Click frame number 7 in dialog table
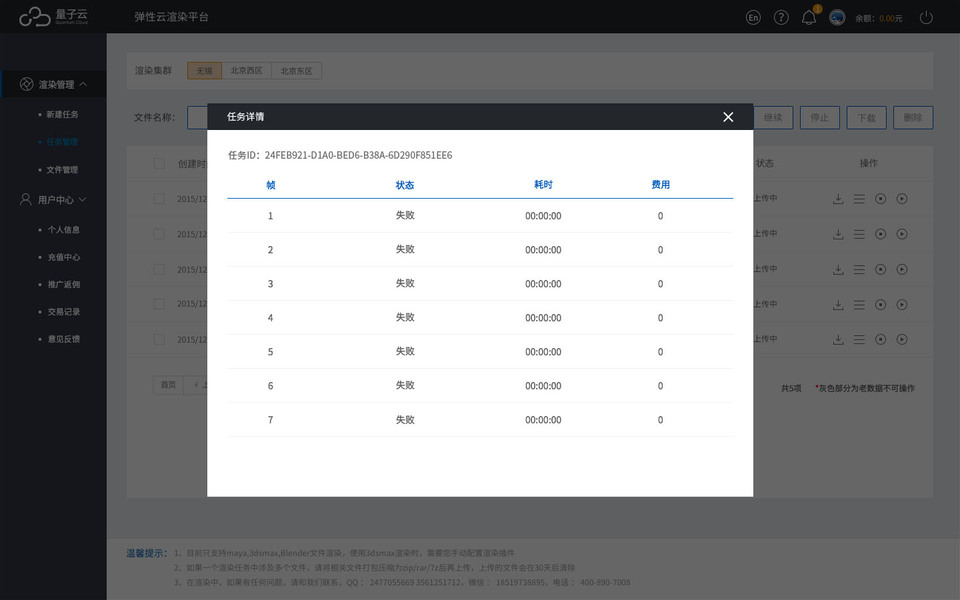 (270, 420)
